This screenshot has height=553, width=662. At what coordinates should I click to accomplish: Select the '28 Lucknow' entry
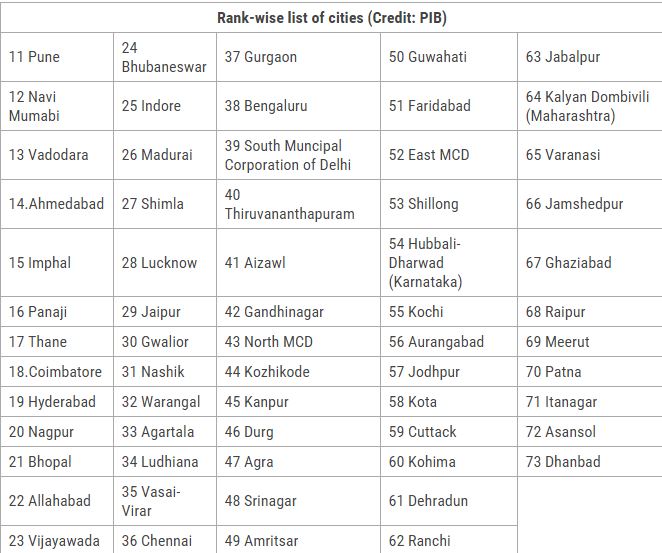[x=165, y=263]
